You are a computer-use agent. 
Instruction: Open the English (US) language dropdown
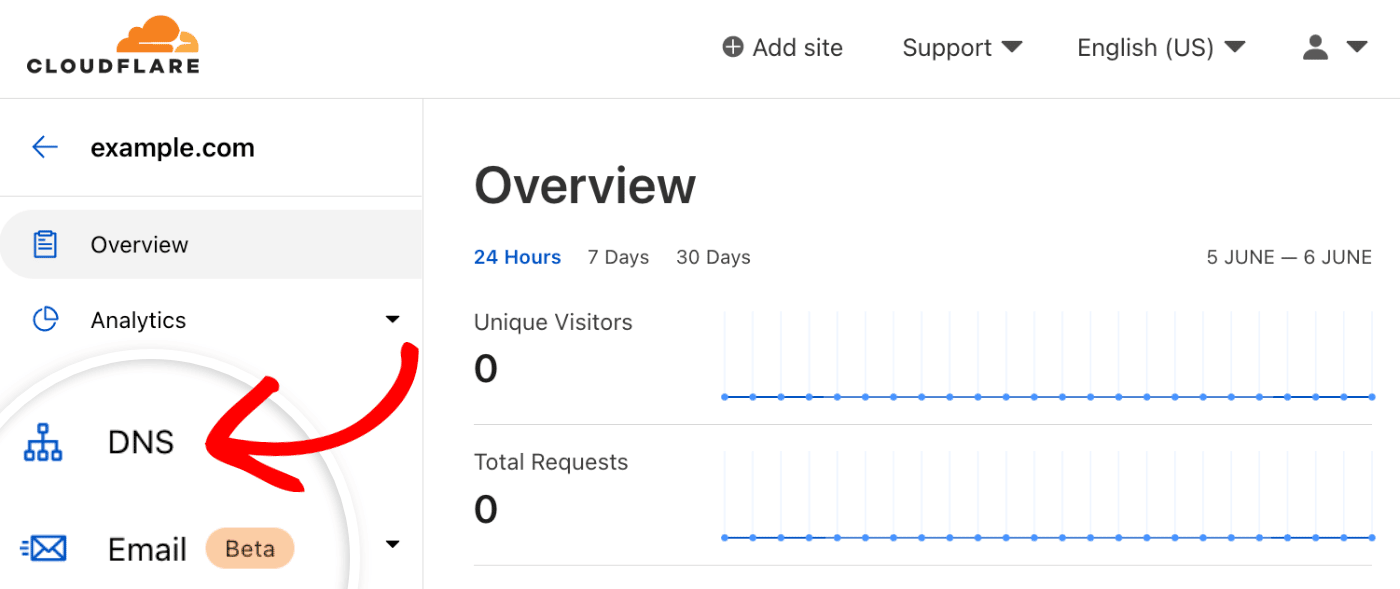tap(1160, 47)
